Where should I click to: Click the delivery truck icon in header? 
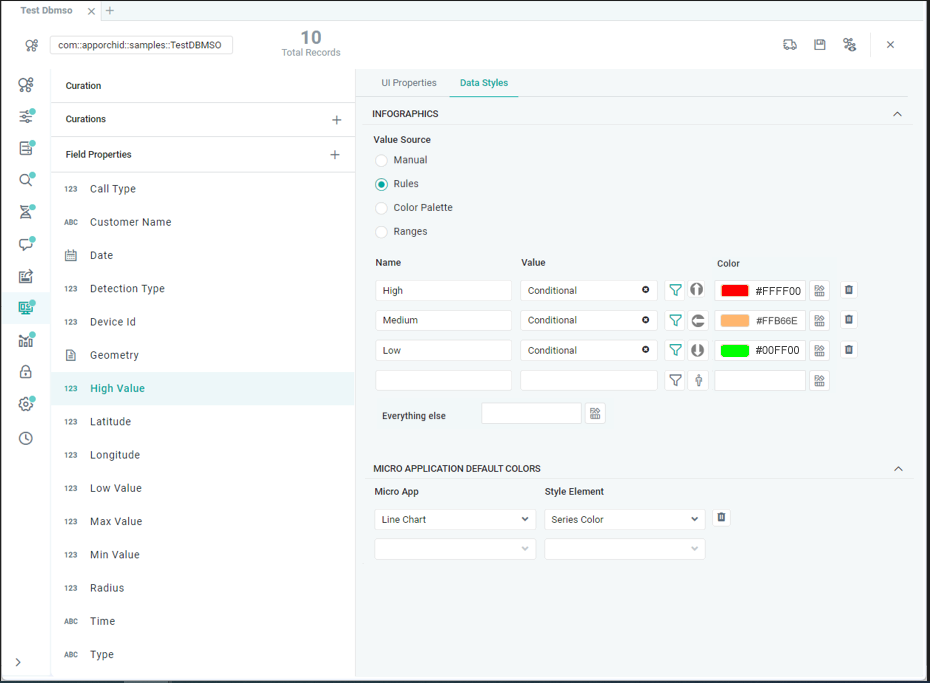coord(790,45)
